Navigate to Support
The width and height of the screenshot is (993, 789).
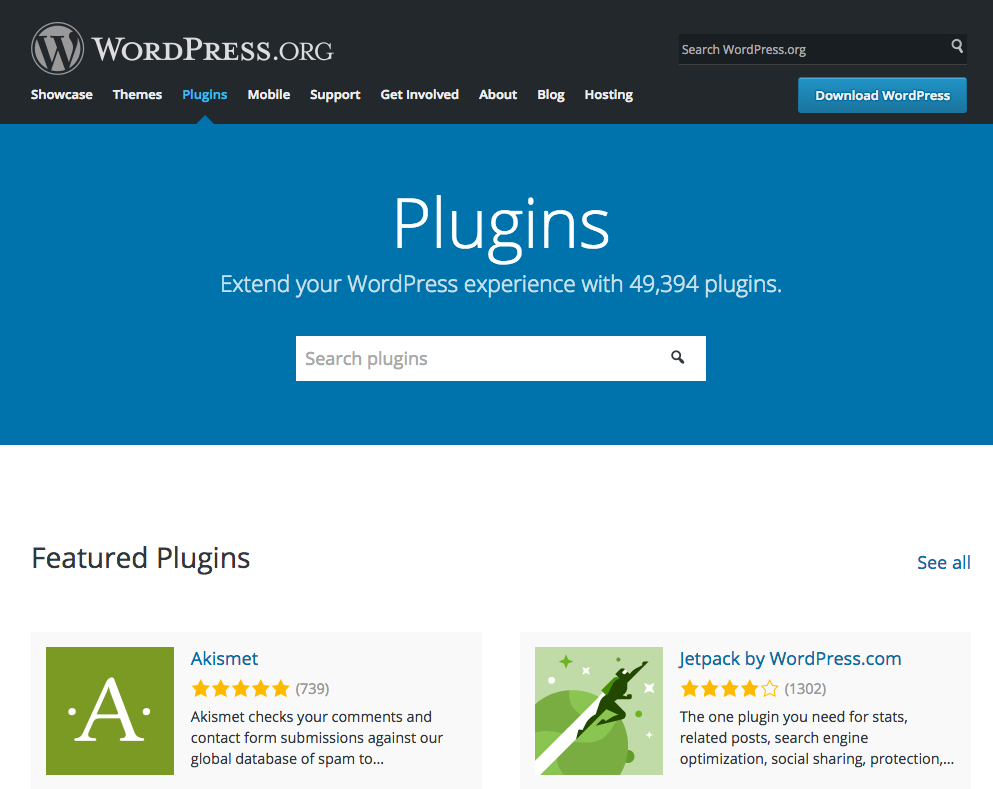[x=335, y=95]
